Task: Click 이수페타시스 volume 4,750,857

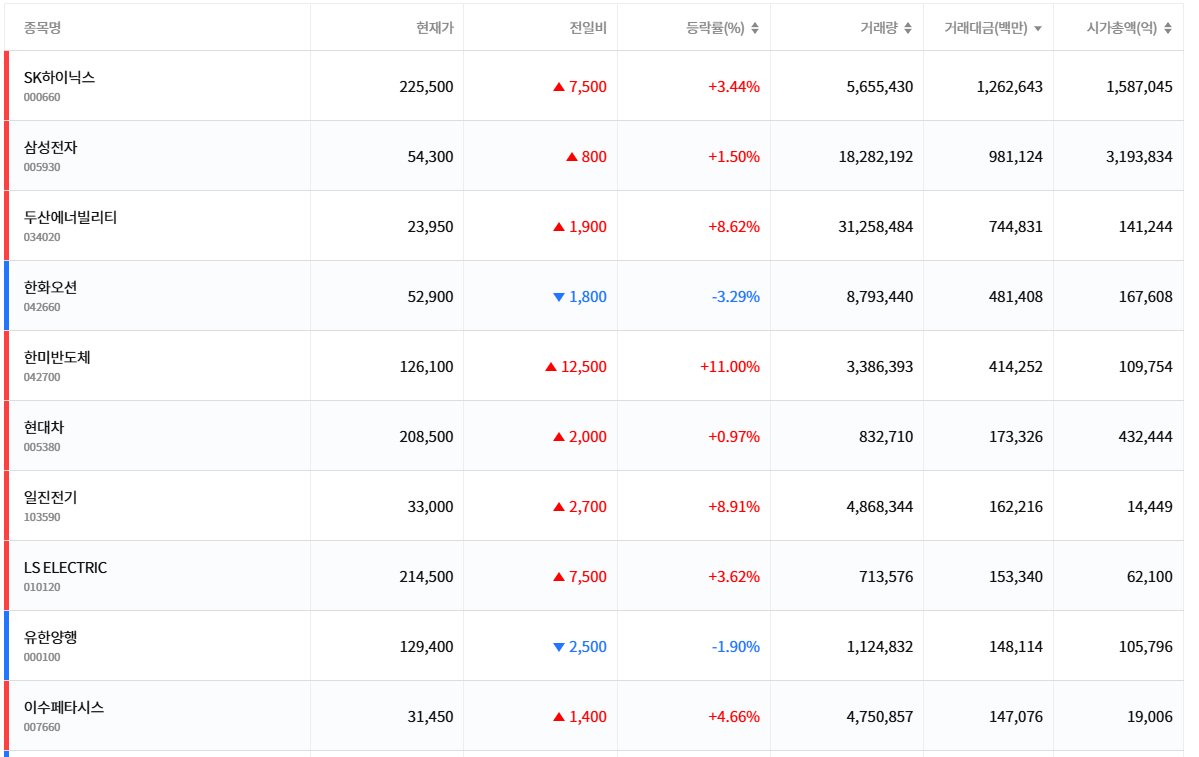Action: click(x=879, y=716)
